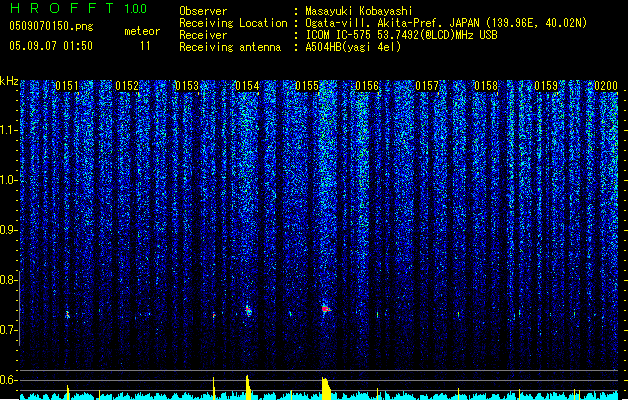This screenshot has height=400, width=629.
Task: Click the 0153 time marker
Action: [x=187, y=86]
